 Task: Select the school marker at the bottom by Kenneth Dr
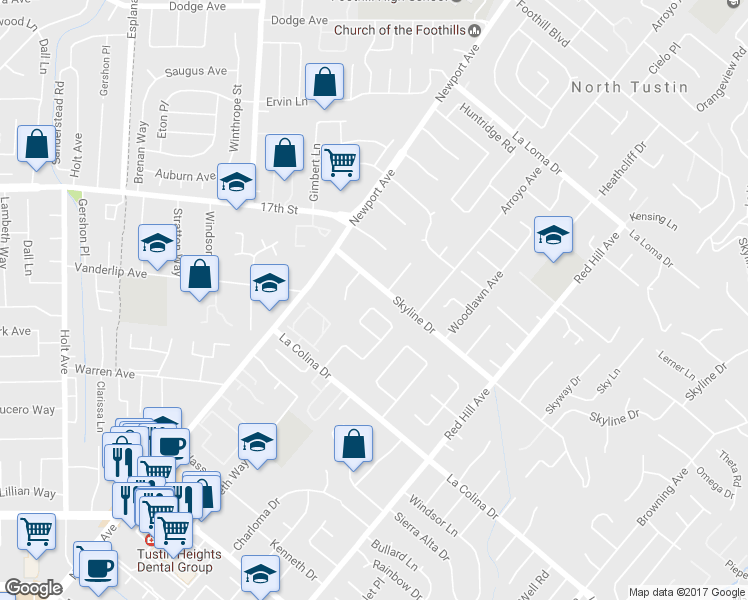coord(260,576)
